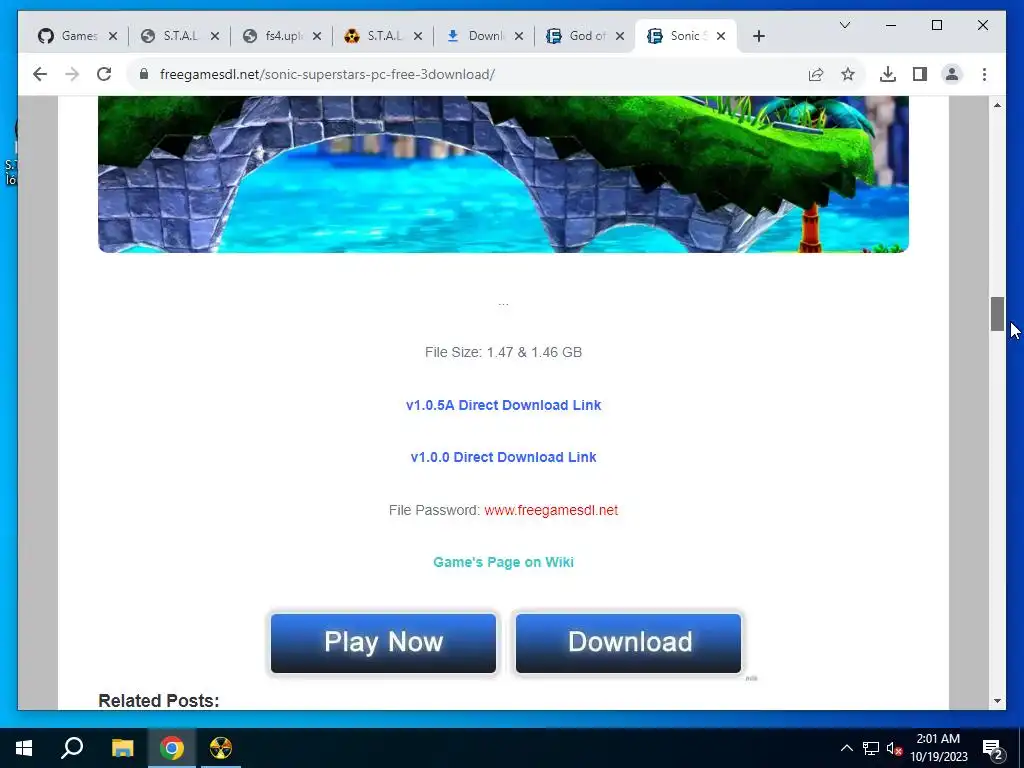Viewport: 1024px width, 768px height.
Task: Open the Game's Page on Wiki link
Action: 504,562
